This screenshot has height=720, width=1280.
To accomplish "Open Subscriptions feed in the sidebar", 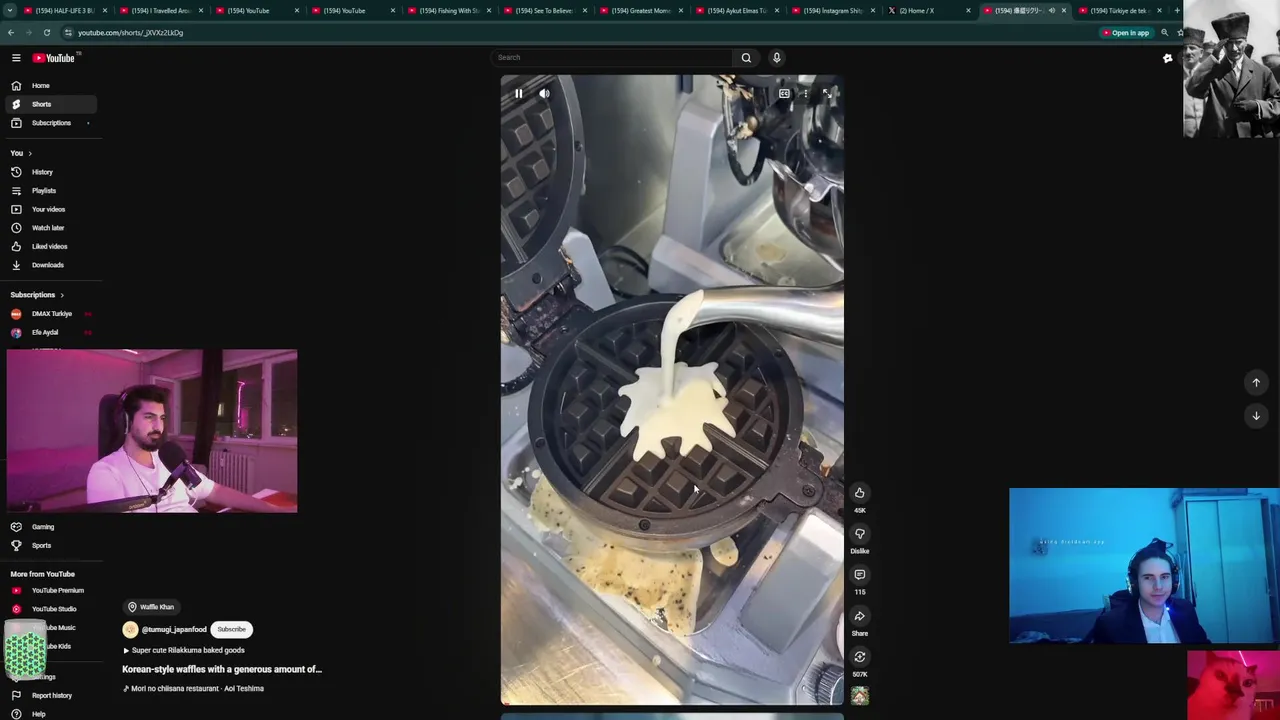I will pos(49,123).
